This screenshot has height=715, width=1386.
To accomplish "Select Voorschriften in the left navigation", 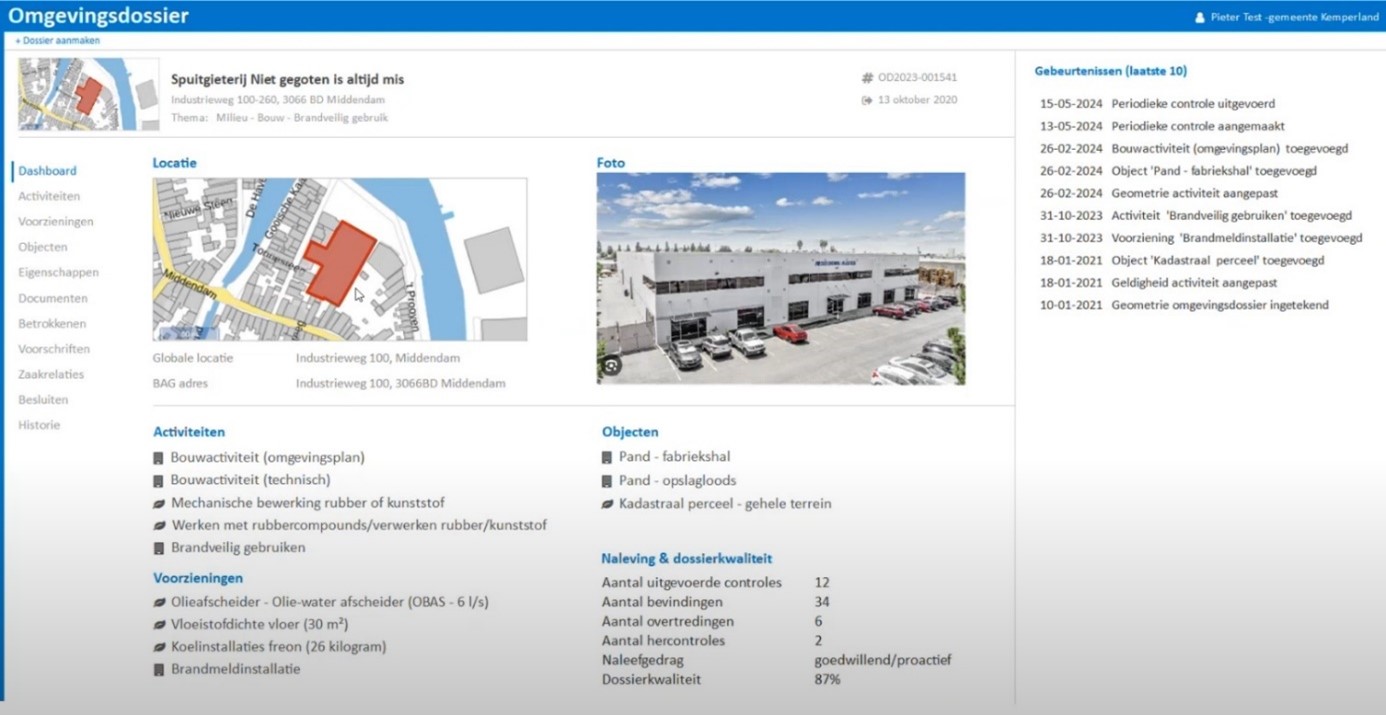I will [54, 349].
